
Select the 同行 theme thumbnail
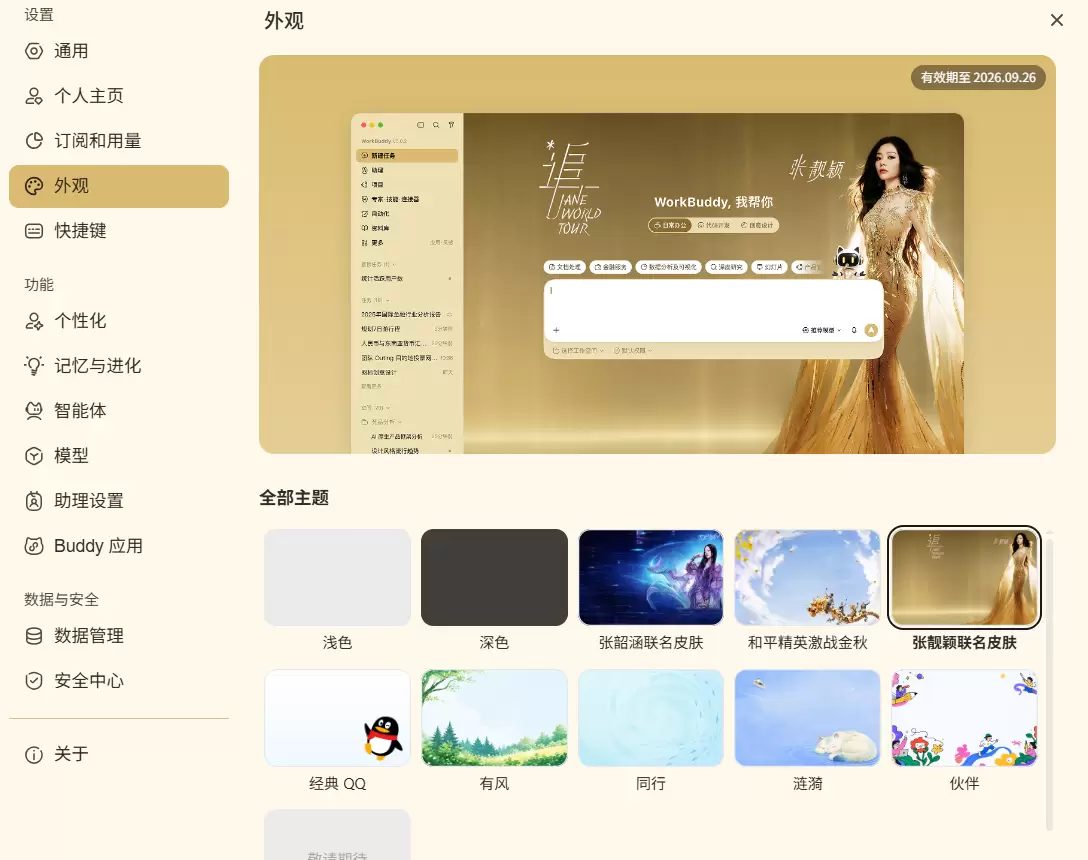coord(651,718)
